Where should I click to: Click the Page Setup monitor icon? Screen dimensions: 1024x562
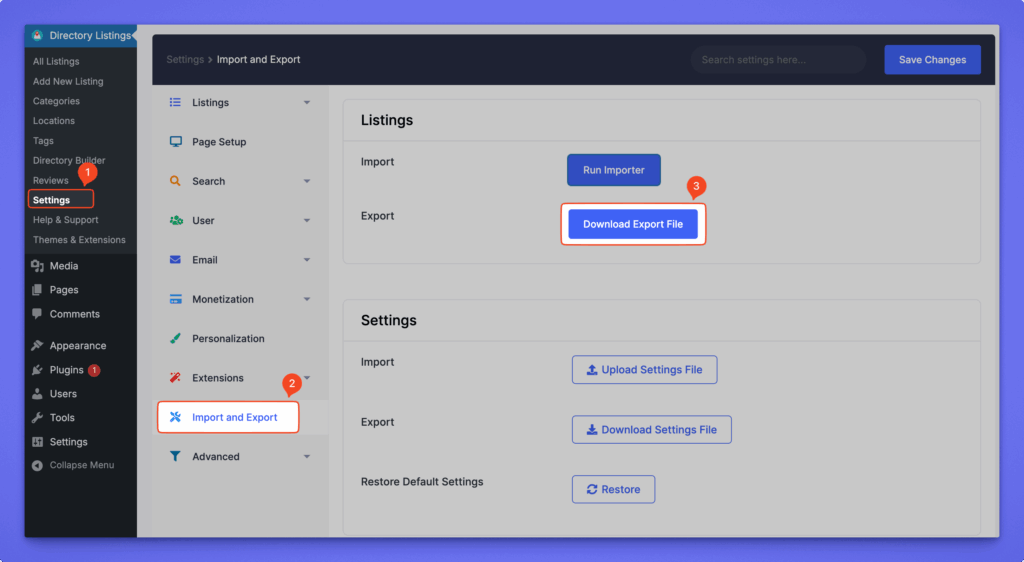175,142
